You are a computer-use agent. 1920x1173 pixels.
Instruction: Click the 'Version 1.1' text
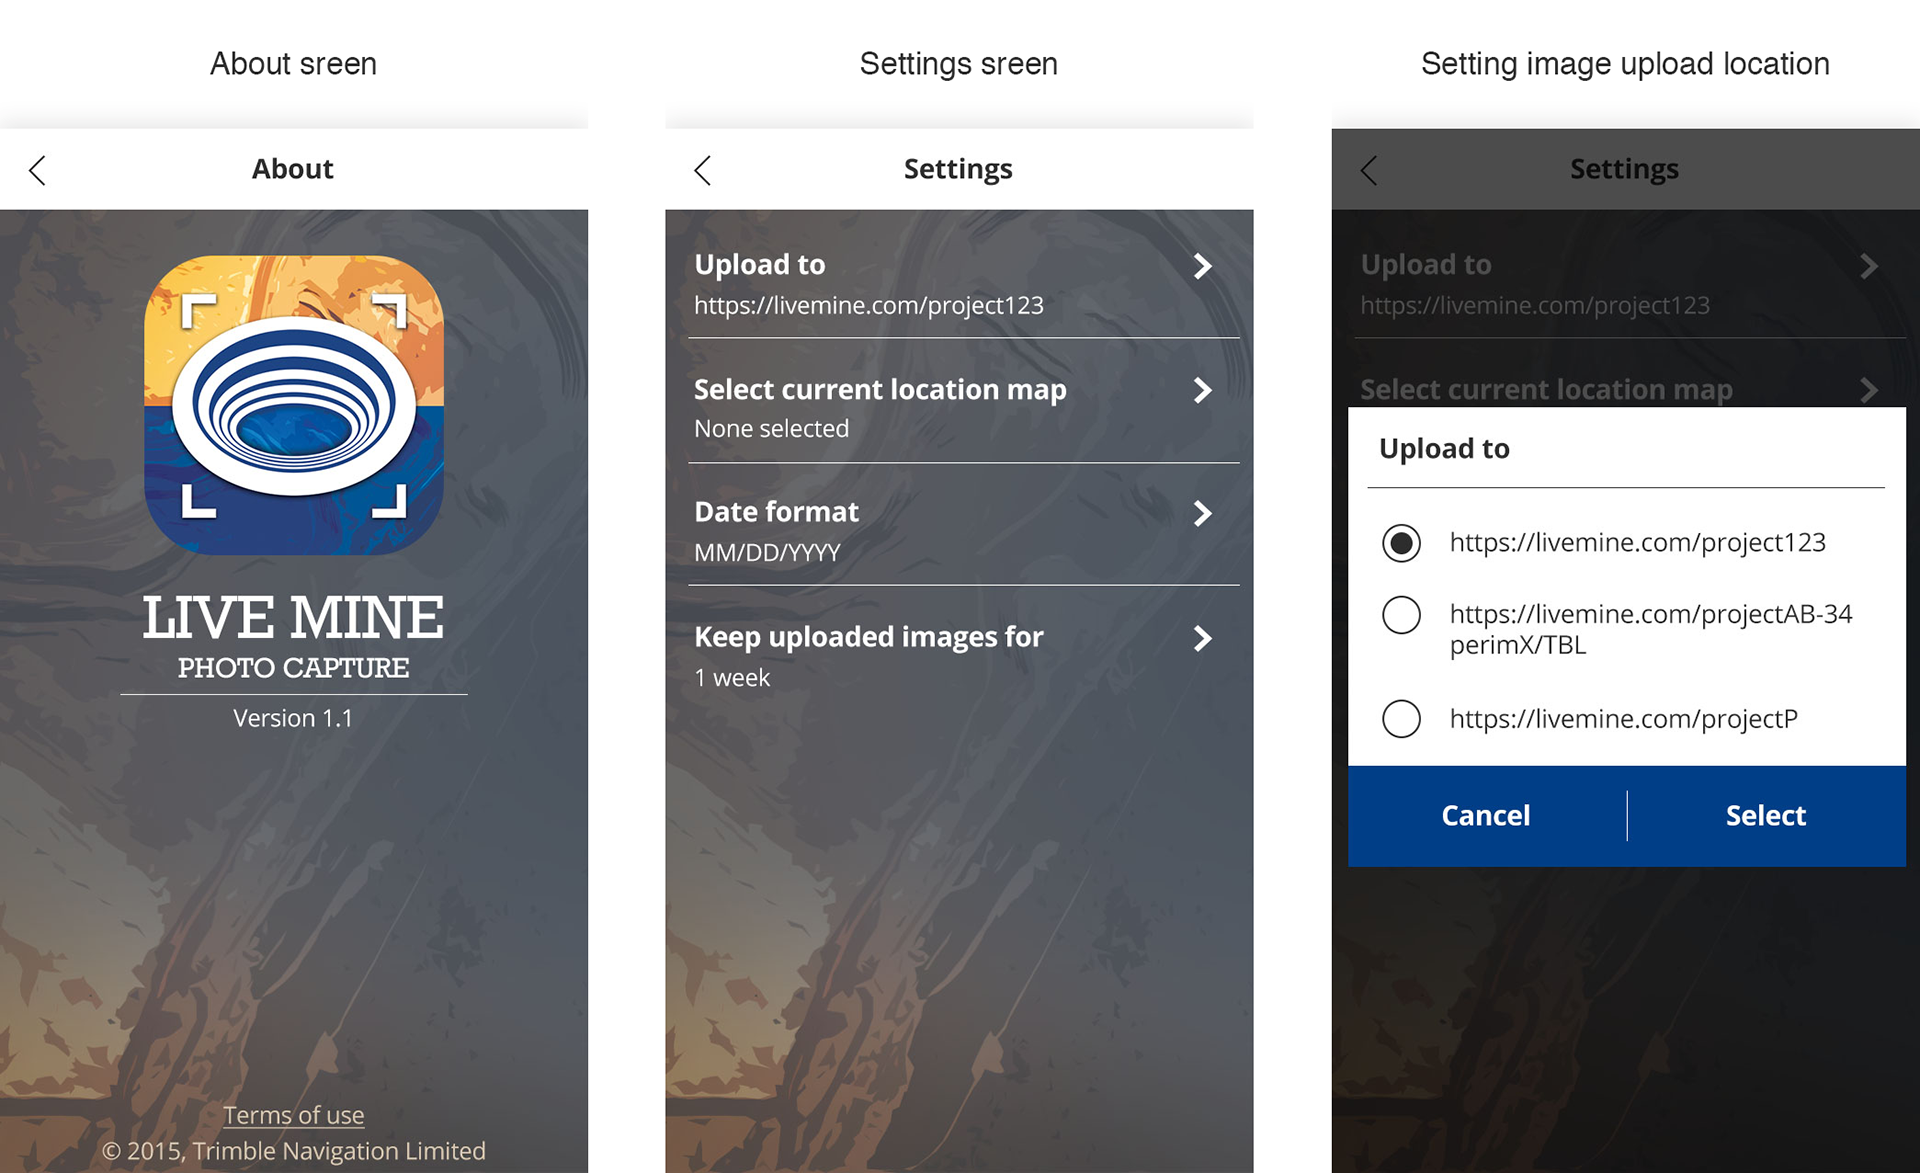(x=293, y=718)
